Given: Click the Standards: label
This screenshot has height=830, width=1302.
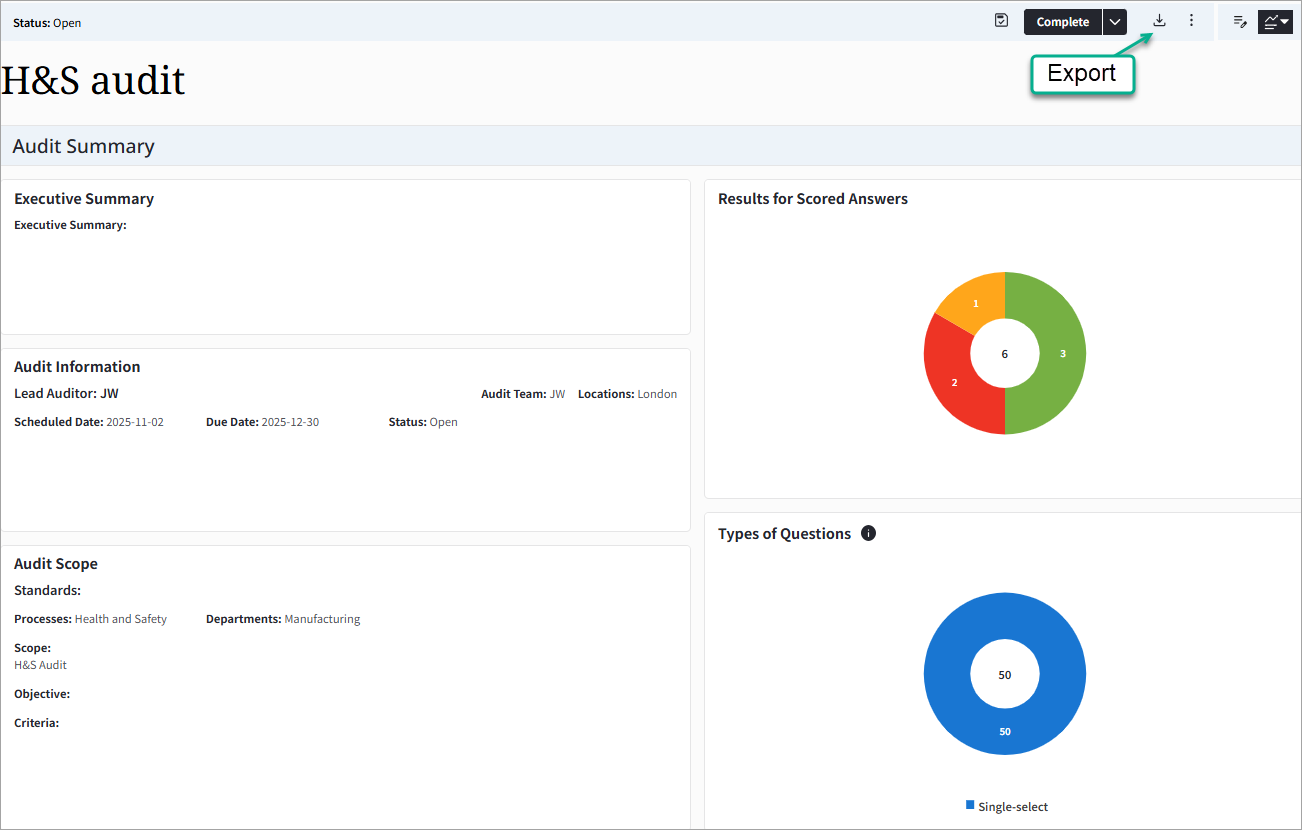Looking at the screenshot, I should pyautogui.click(x=47, y=591).
